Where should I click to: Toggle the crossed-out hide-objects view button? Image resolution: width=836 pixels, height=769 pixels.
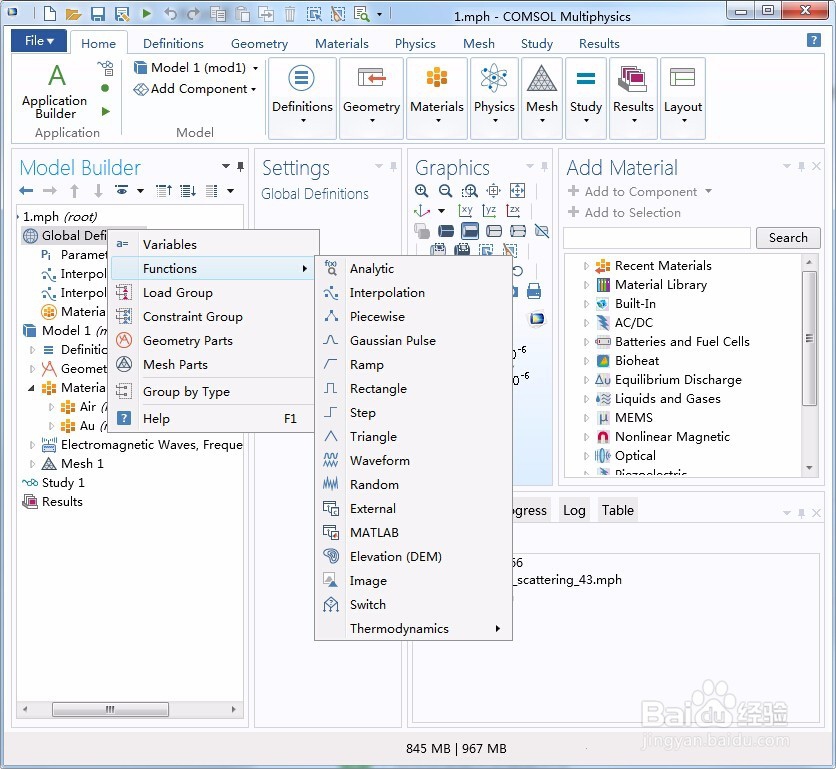tap(542, 231)
